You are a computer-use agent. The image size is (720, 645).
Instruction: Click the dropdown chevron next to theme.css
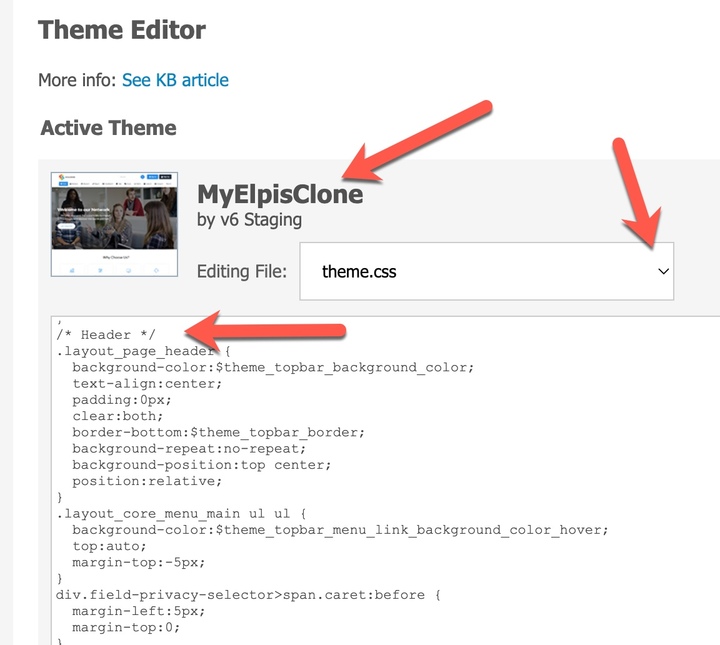[x=663, y=271]
